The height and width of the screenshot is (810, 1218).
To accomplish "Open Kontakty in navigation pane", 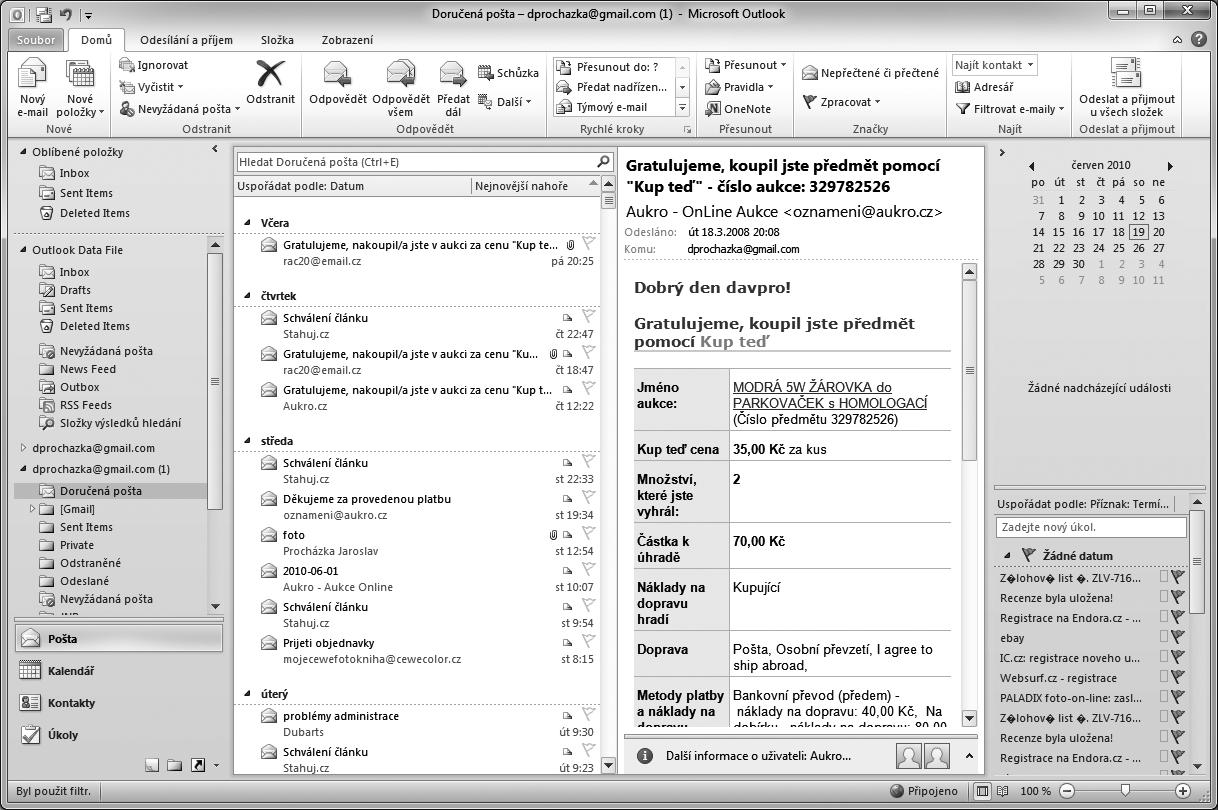I will pos(118,703).
